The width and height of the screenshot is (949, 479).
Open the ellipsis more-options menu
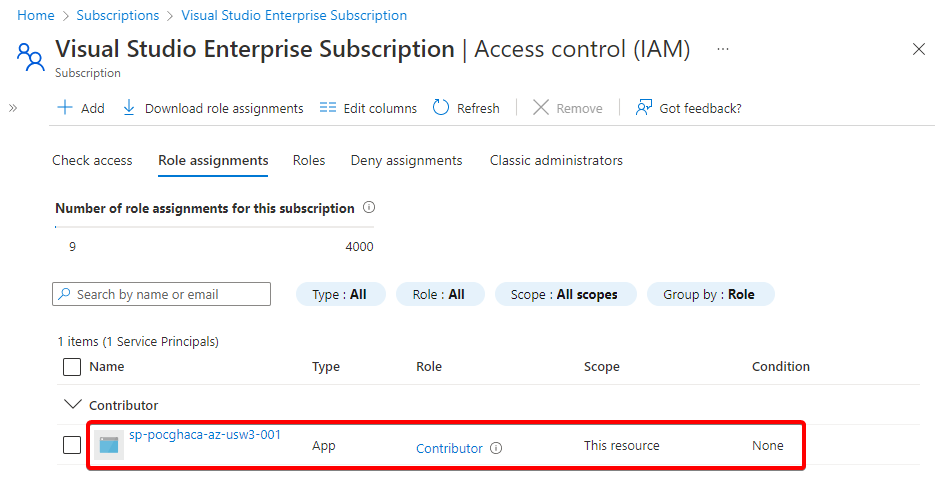[723, 49]
